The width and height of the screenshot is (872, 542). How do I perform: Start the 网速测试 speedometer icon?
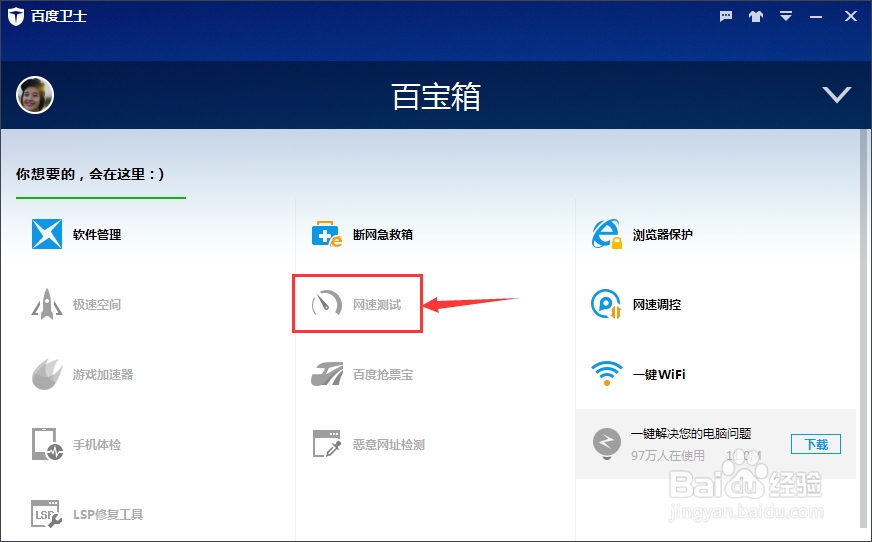326,304
